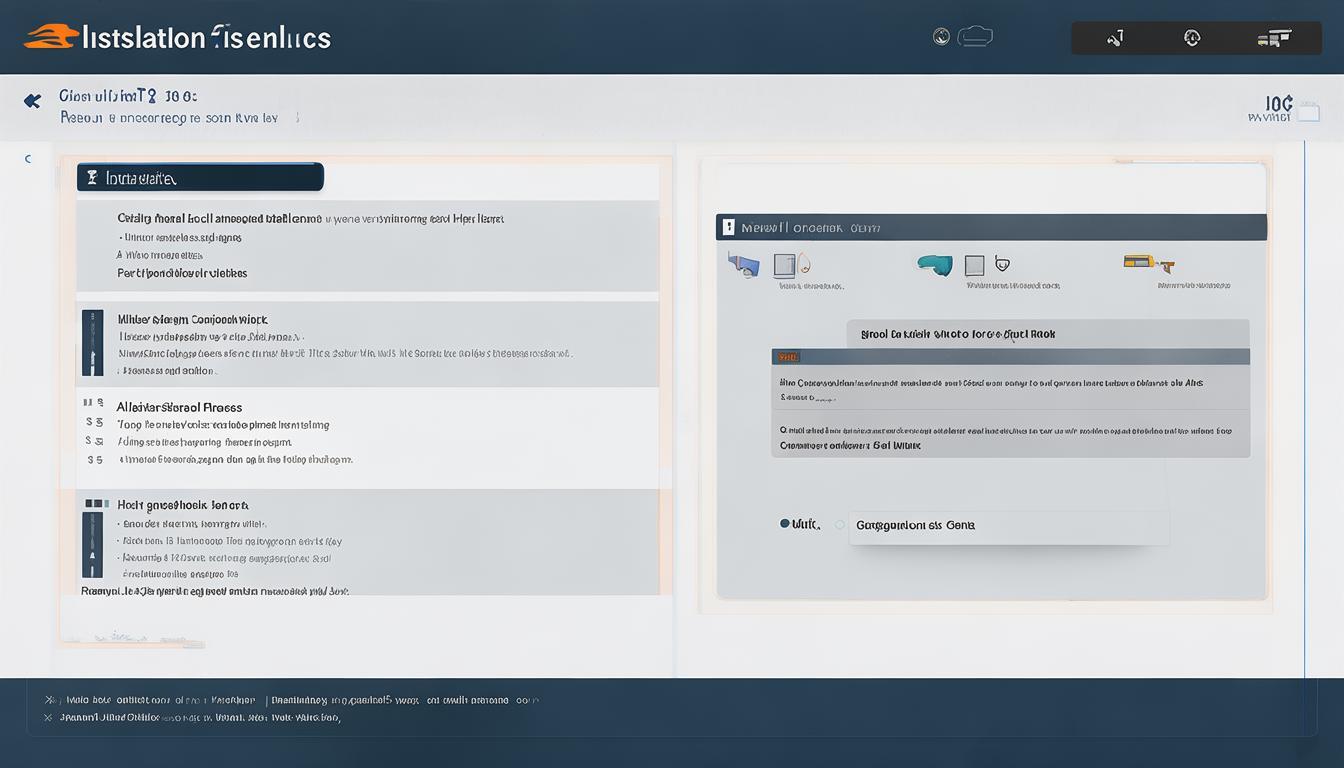
Task: Click the teal tool icon in the right panel
Action: click(935, 265)
